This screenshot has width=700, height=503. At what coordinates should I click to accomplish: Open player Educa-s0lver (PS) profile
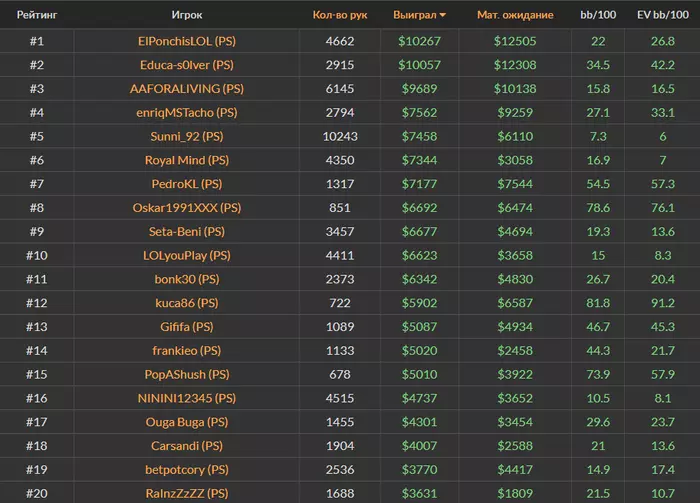186,65
